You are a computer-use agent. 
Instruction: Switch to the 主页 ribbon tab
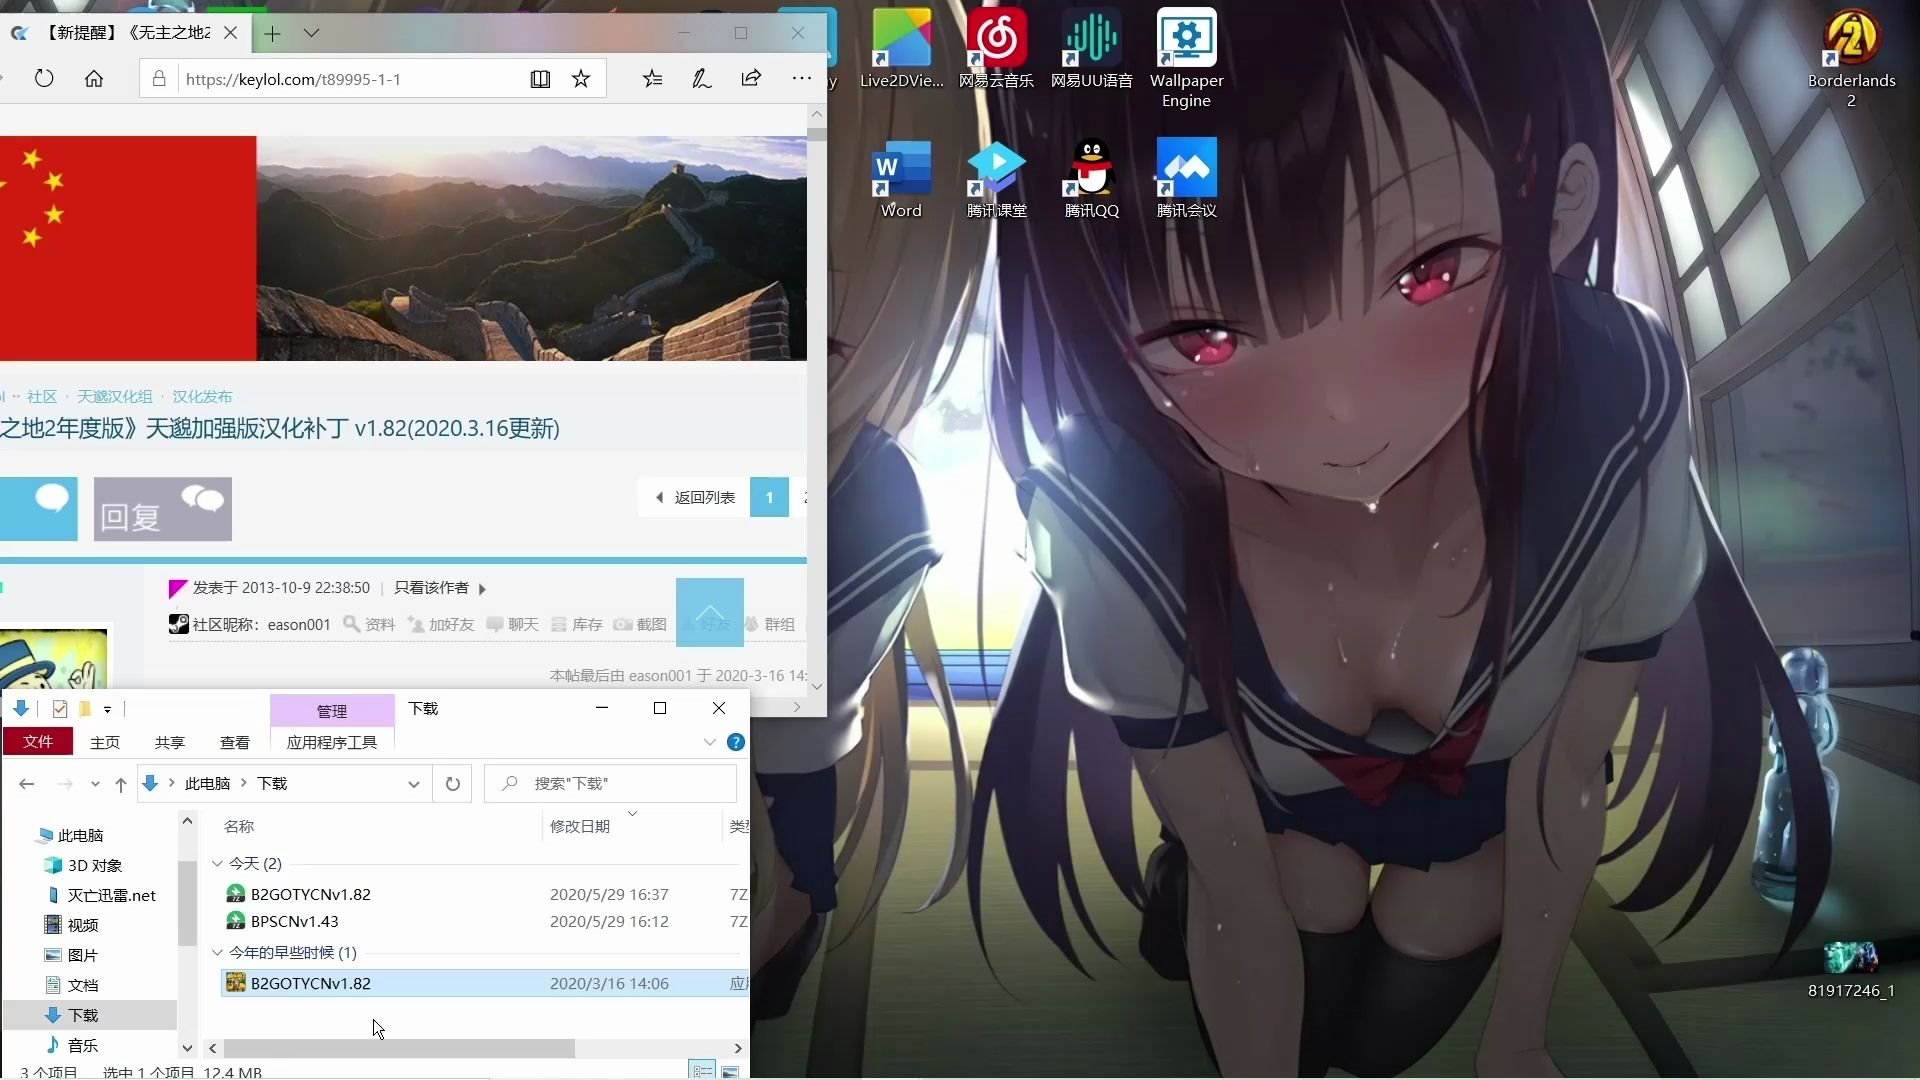pyautogui.click(x=105, y=742)
